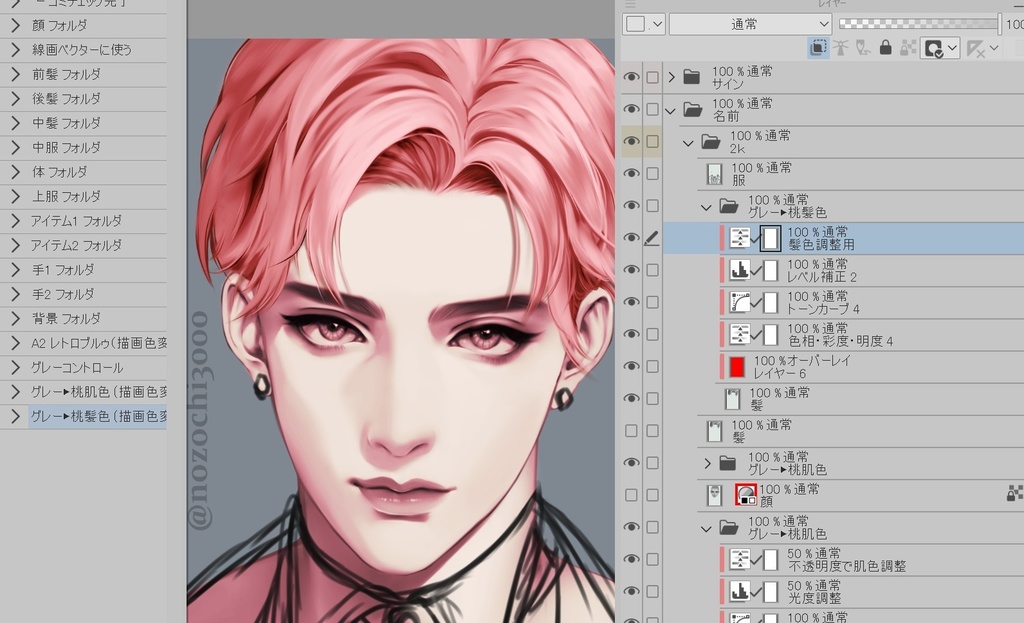
Task: Expand the 顔 フォルダ item in left list
Action: pyautogui.click(x=16, y=25)
